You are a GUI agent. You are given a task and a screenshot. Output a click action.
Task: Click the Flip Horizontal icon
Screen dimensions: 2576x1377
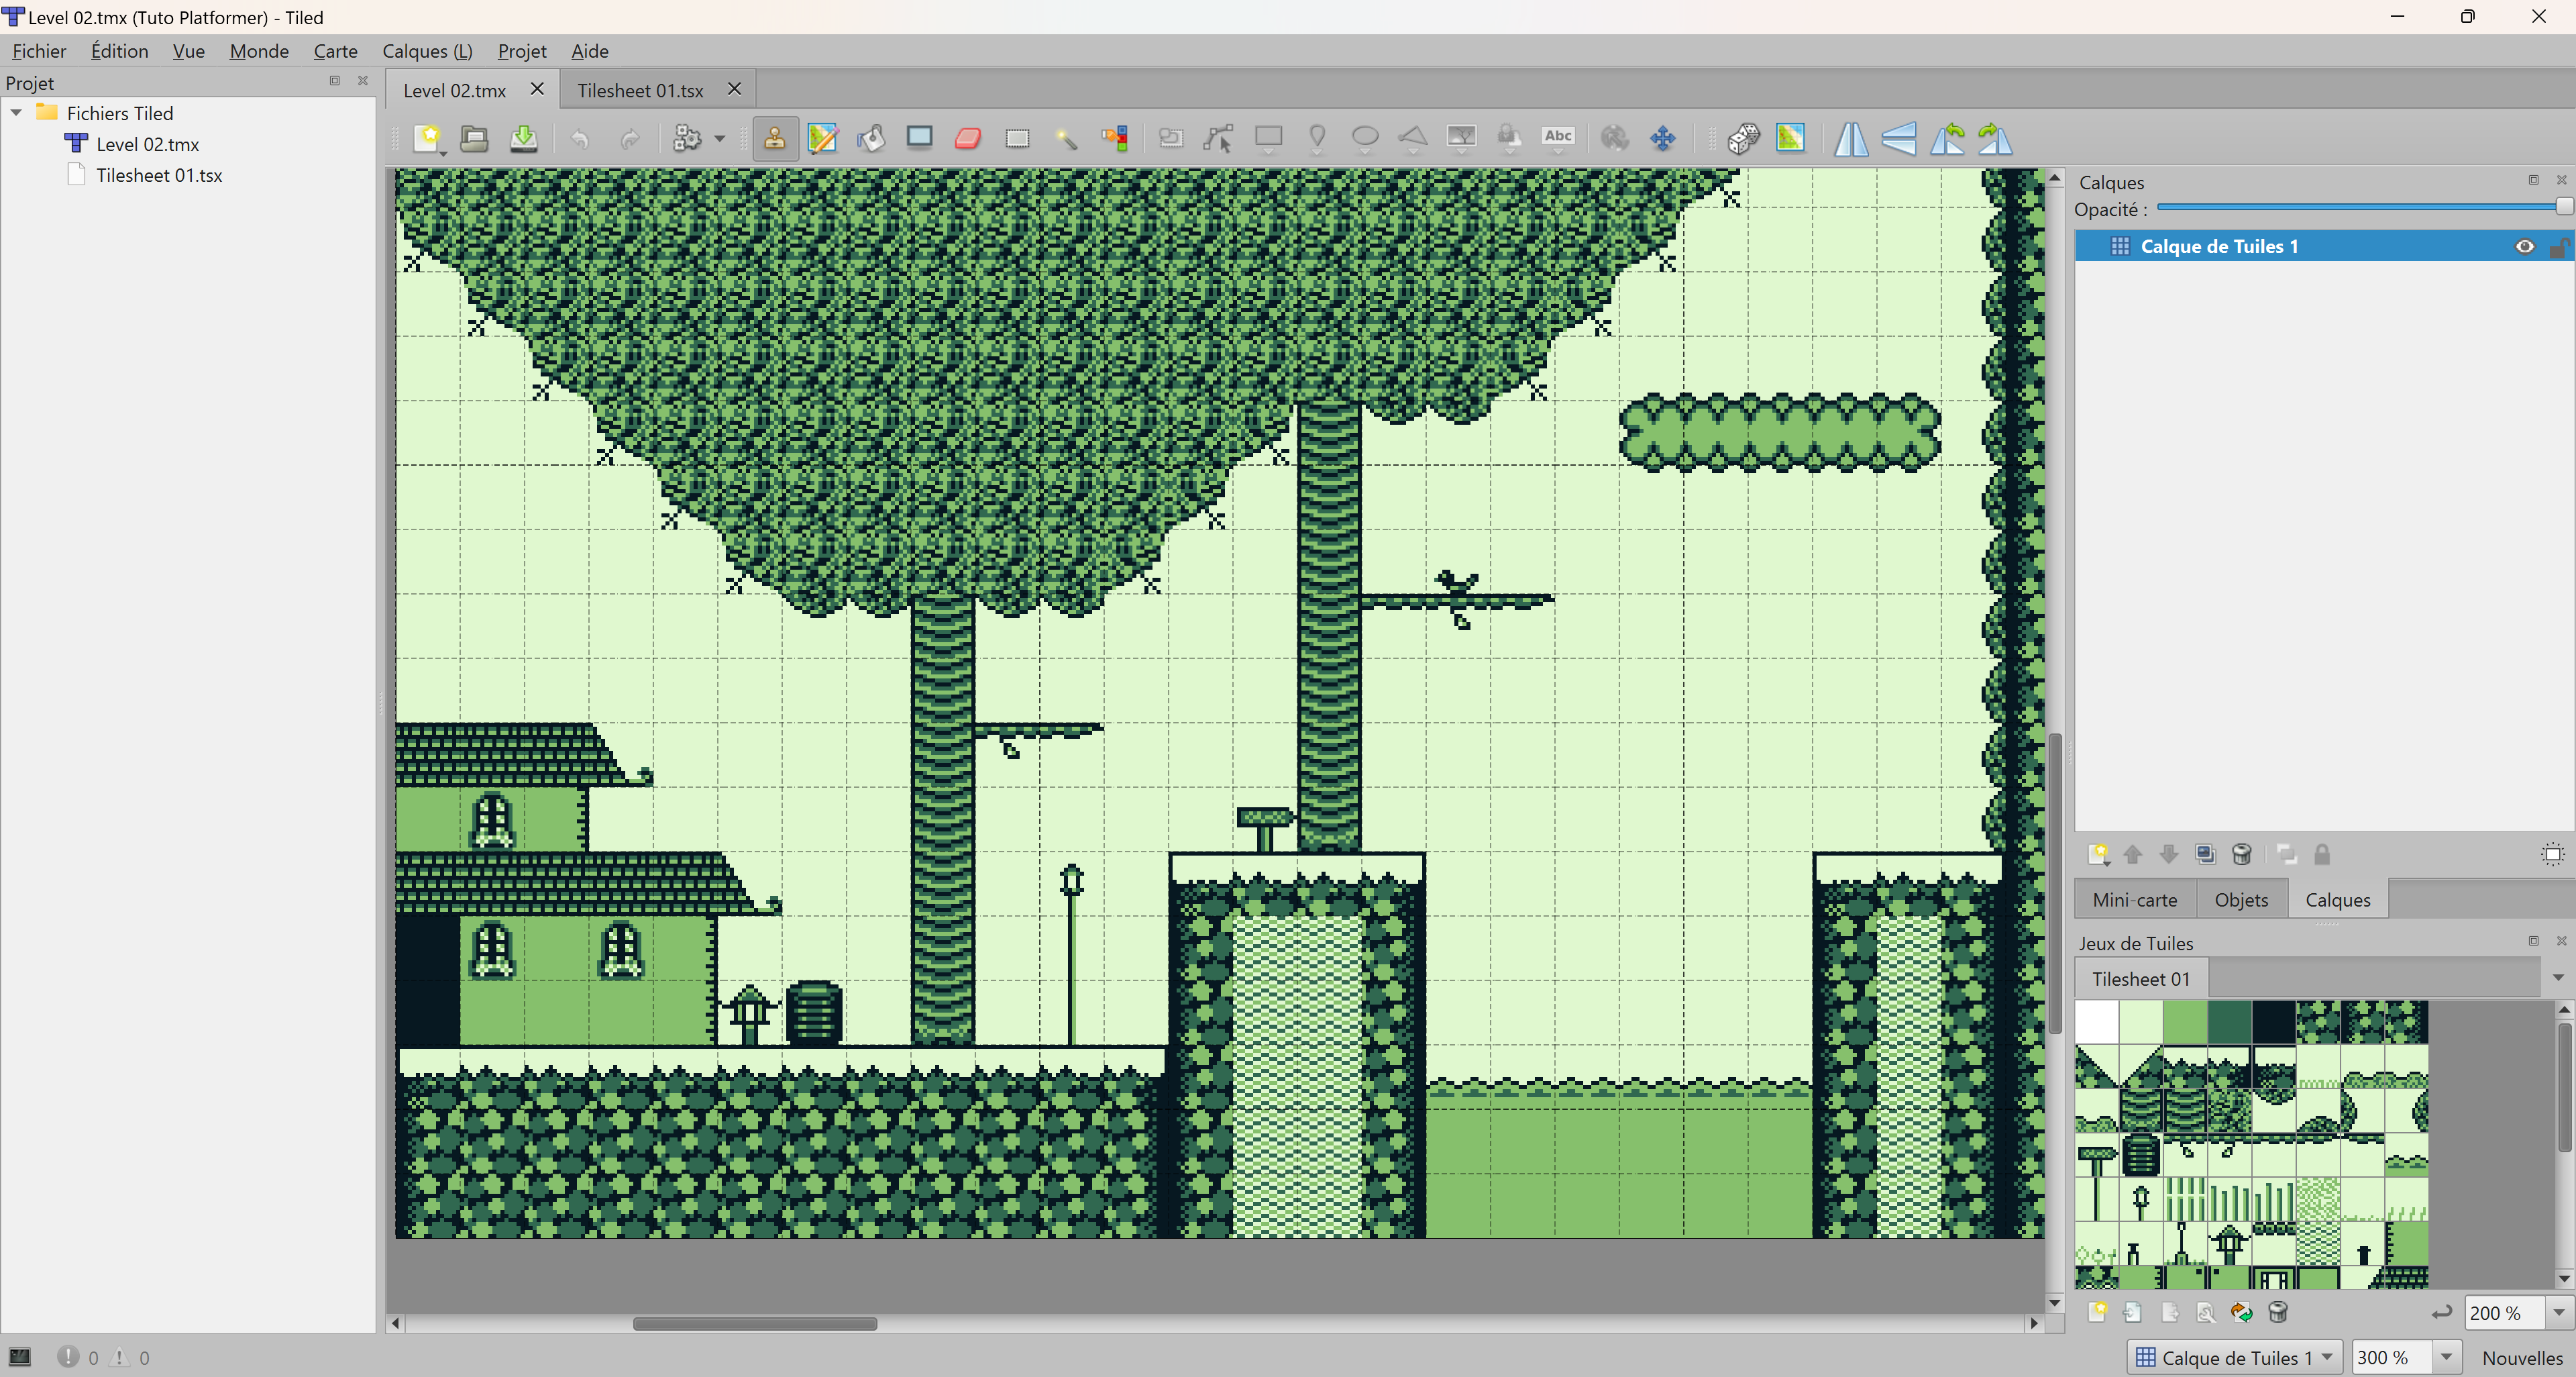tap(1850, 138)
